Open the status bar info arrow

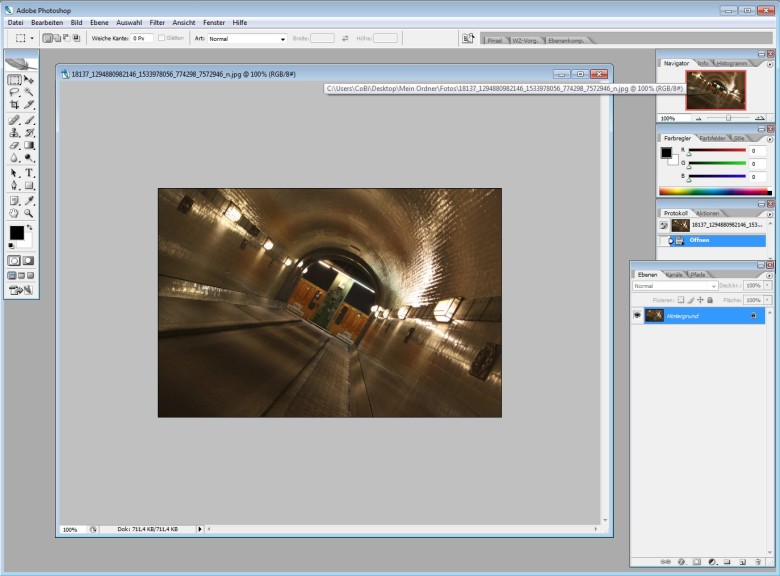(x=200, y=529)
